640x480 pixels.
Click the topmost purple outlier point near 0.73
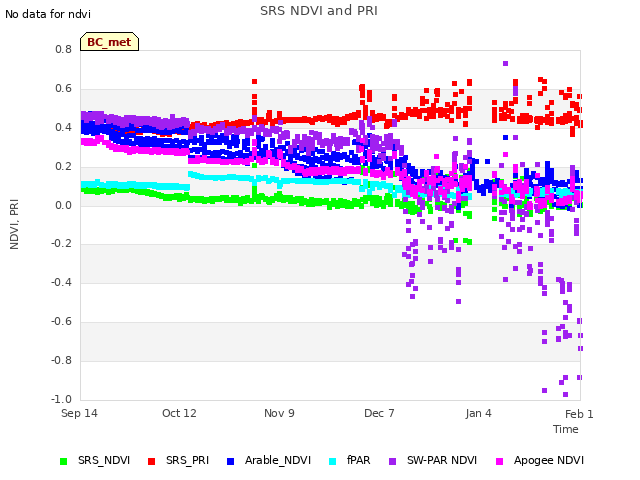[x=505, y=63]
